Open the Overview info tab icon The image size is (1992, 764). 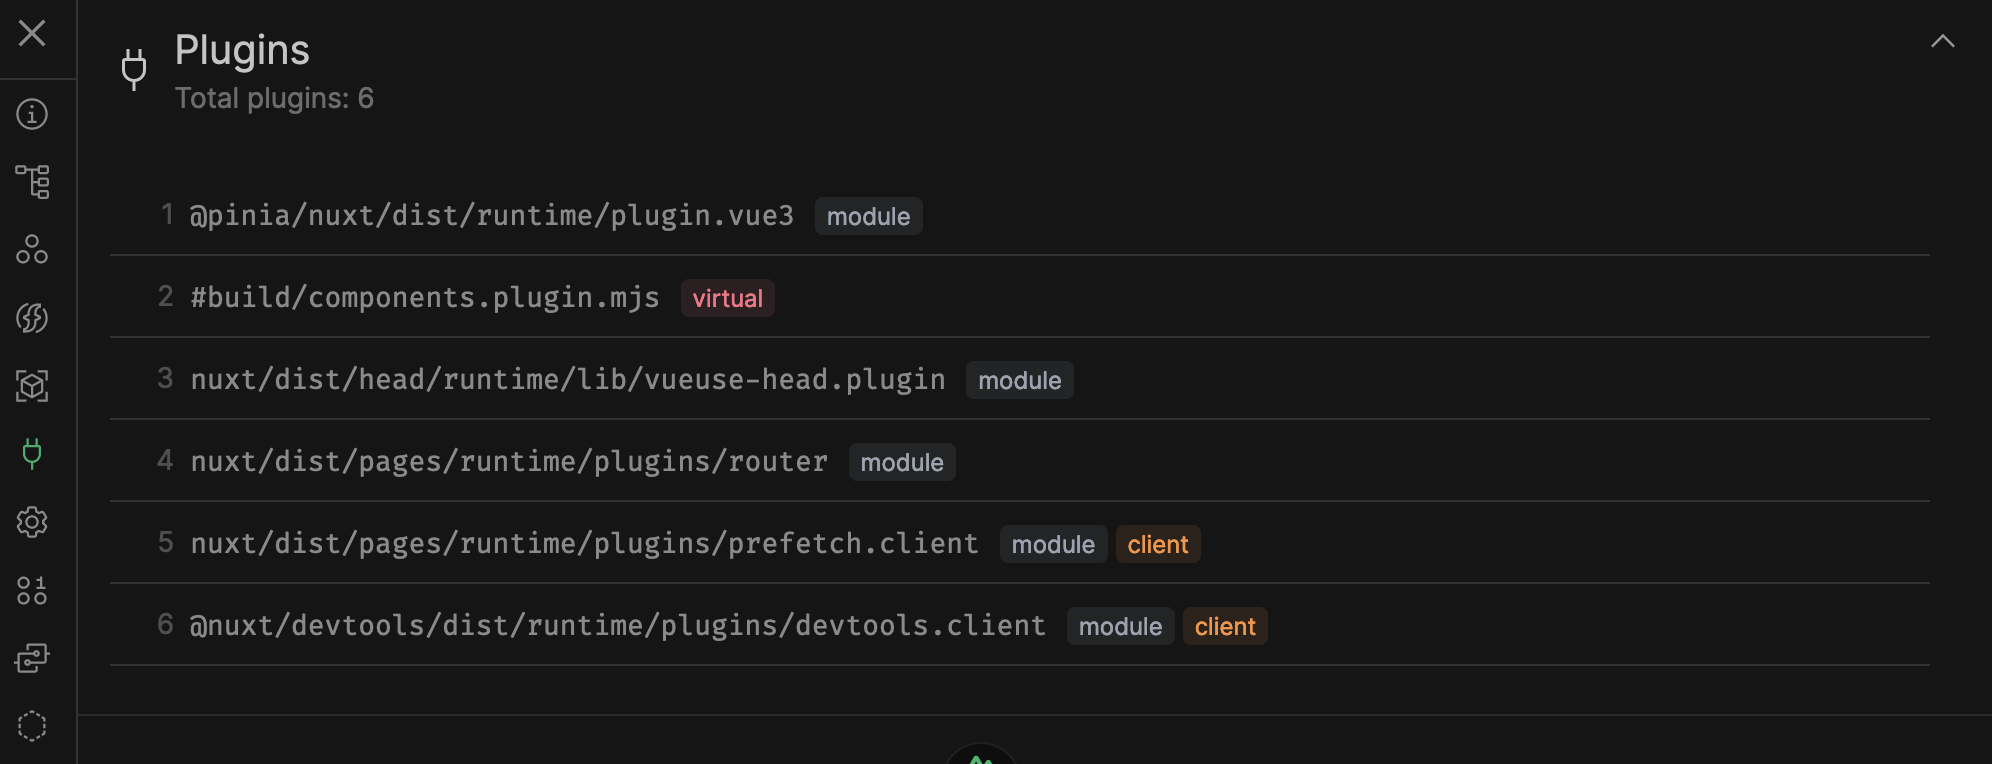click(x=32, y=114)
